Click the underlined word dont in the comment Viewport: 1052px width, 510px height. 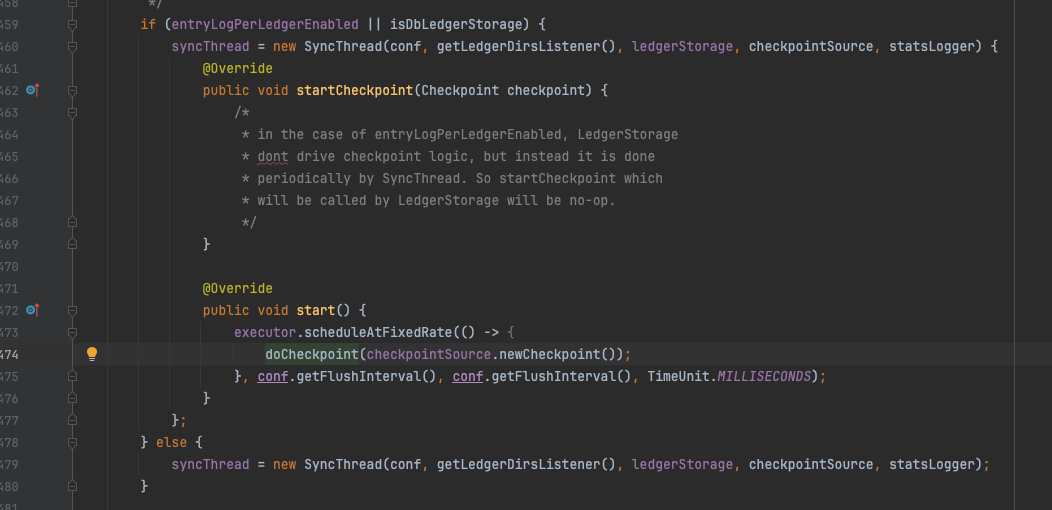(272, 156)
